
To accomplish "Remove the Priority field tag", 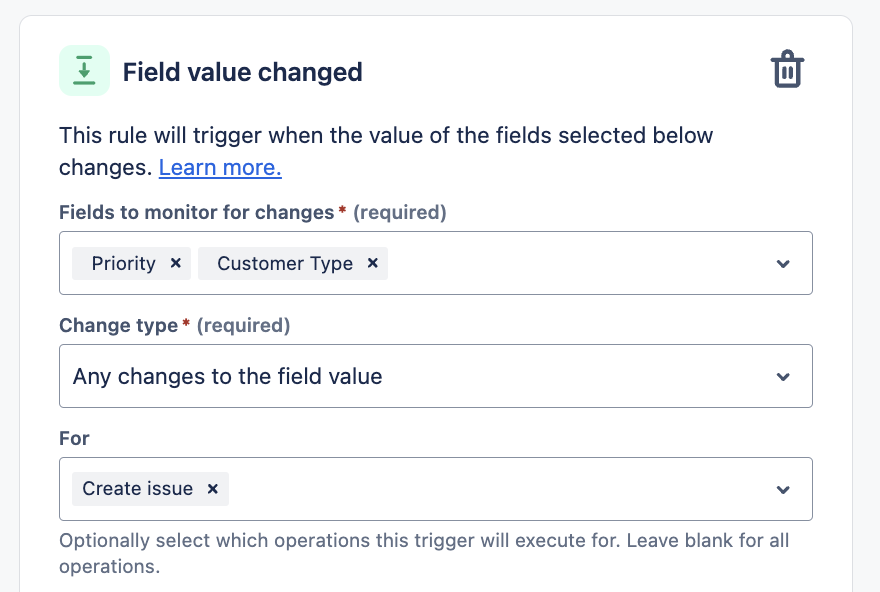I will (x=176, y=263).
